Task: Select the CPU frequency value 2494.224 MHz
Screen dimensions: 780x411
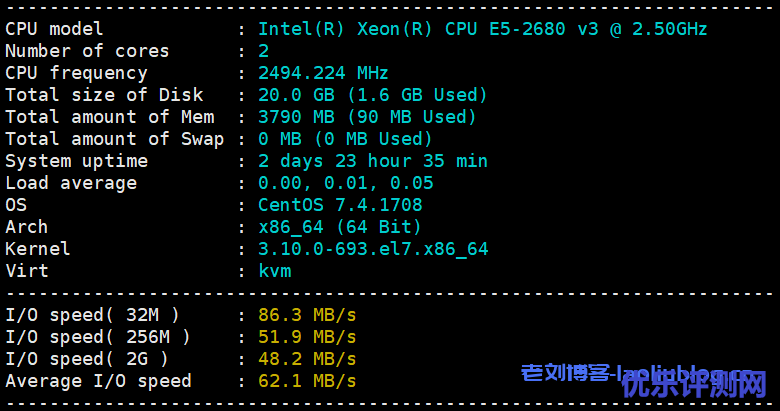Action: click(323, 73)
